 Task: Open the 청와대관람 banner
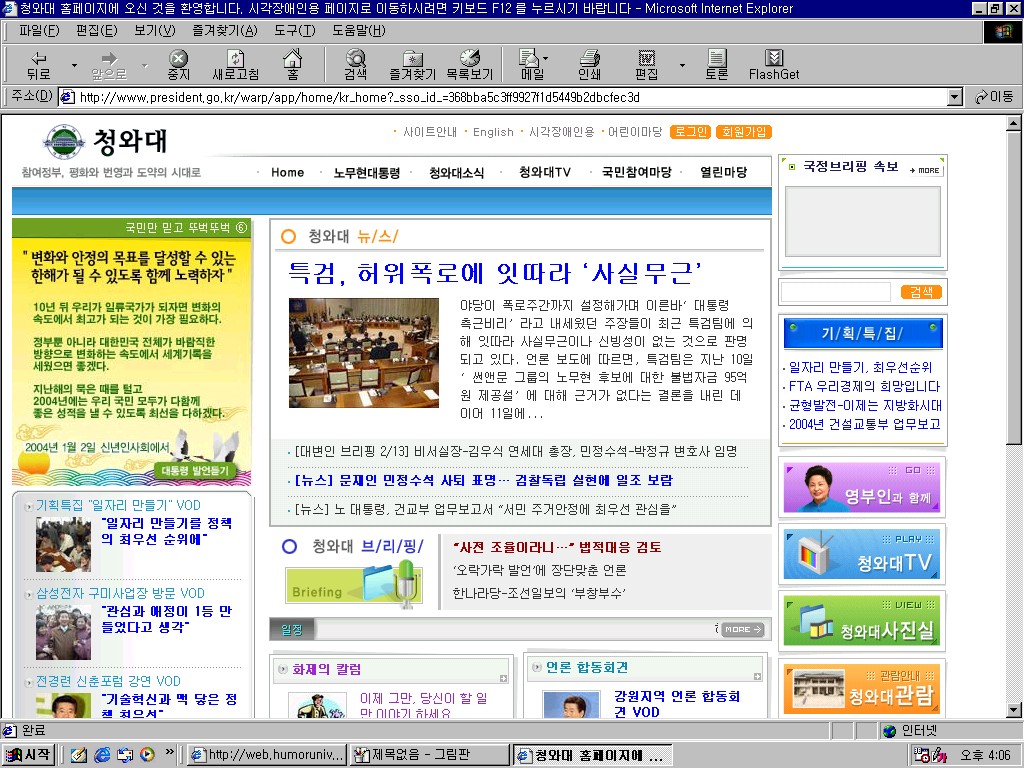click(x=861, y=689)
